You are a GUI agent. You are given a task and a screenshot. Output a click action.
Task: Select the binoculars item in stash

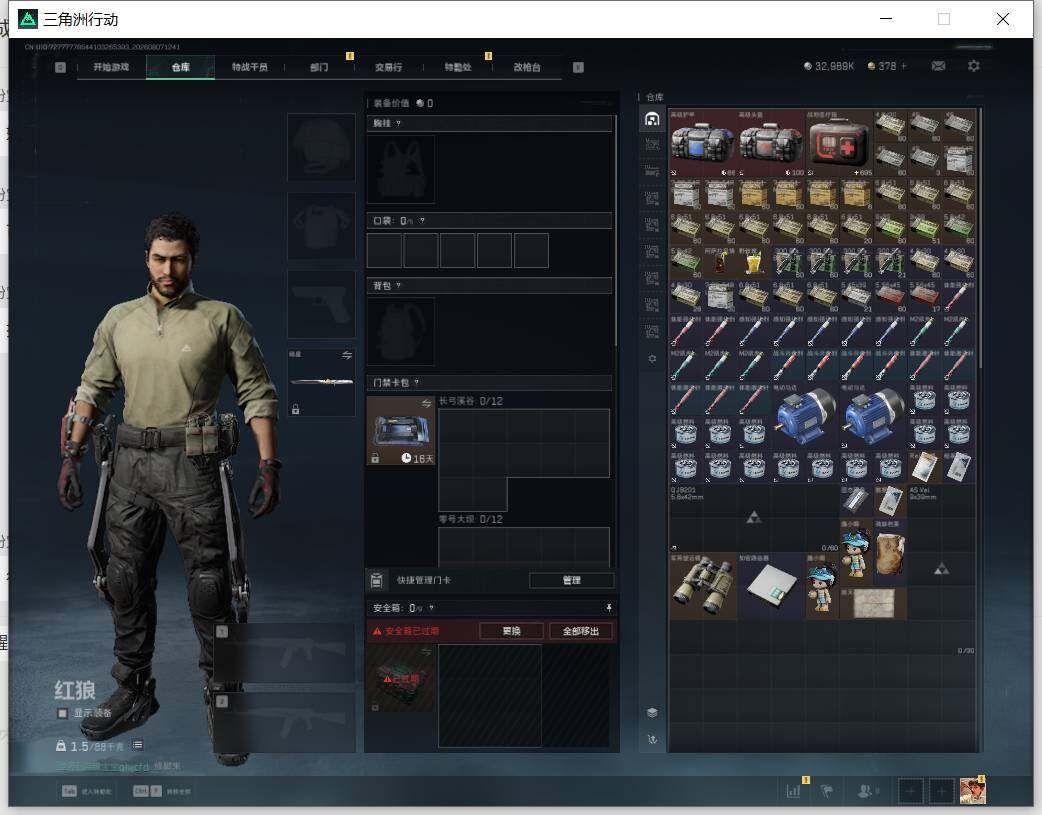pyautogui.click(x=702, y=586)
